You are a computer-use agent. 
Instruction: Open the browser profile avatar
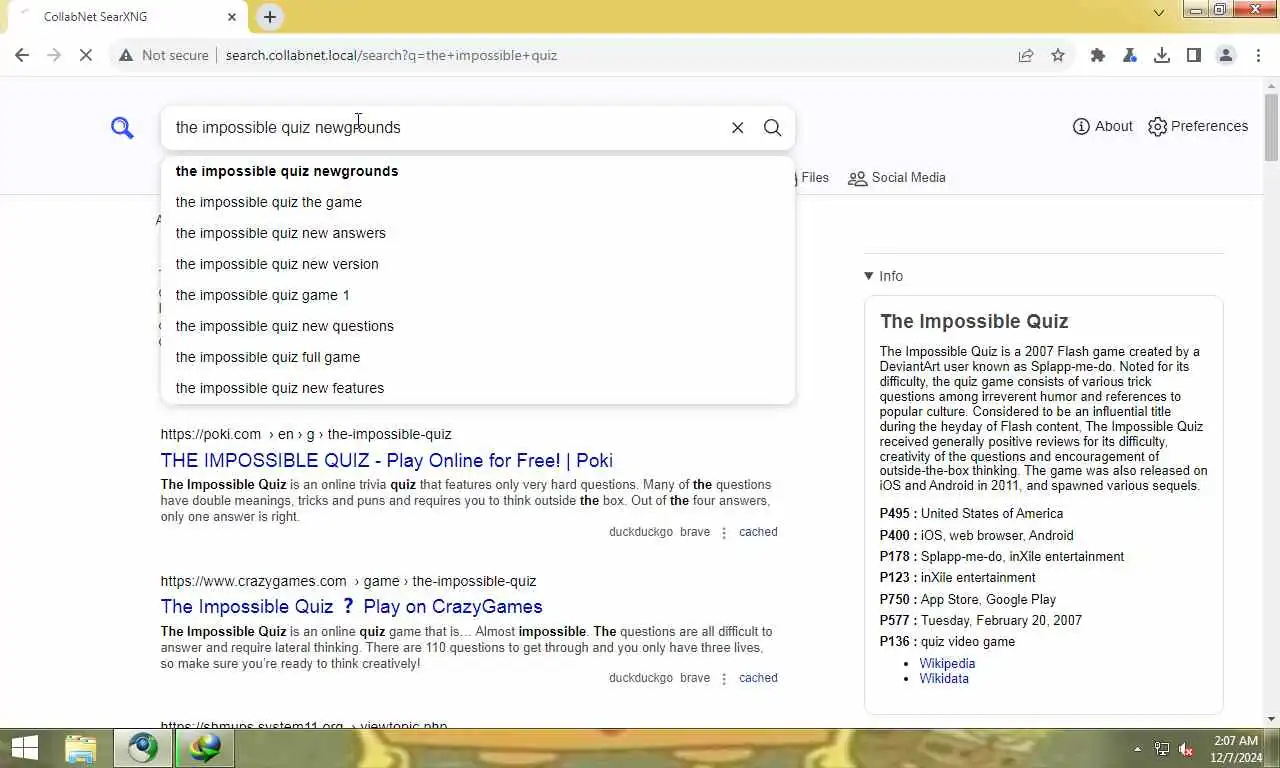[1226, 55]
